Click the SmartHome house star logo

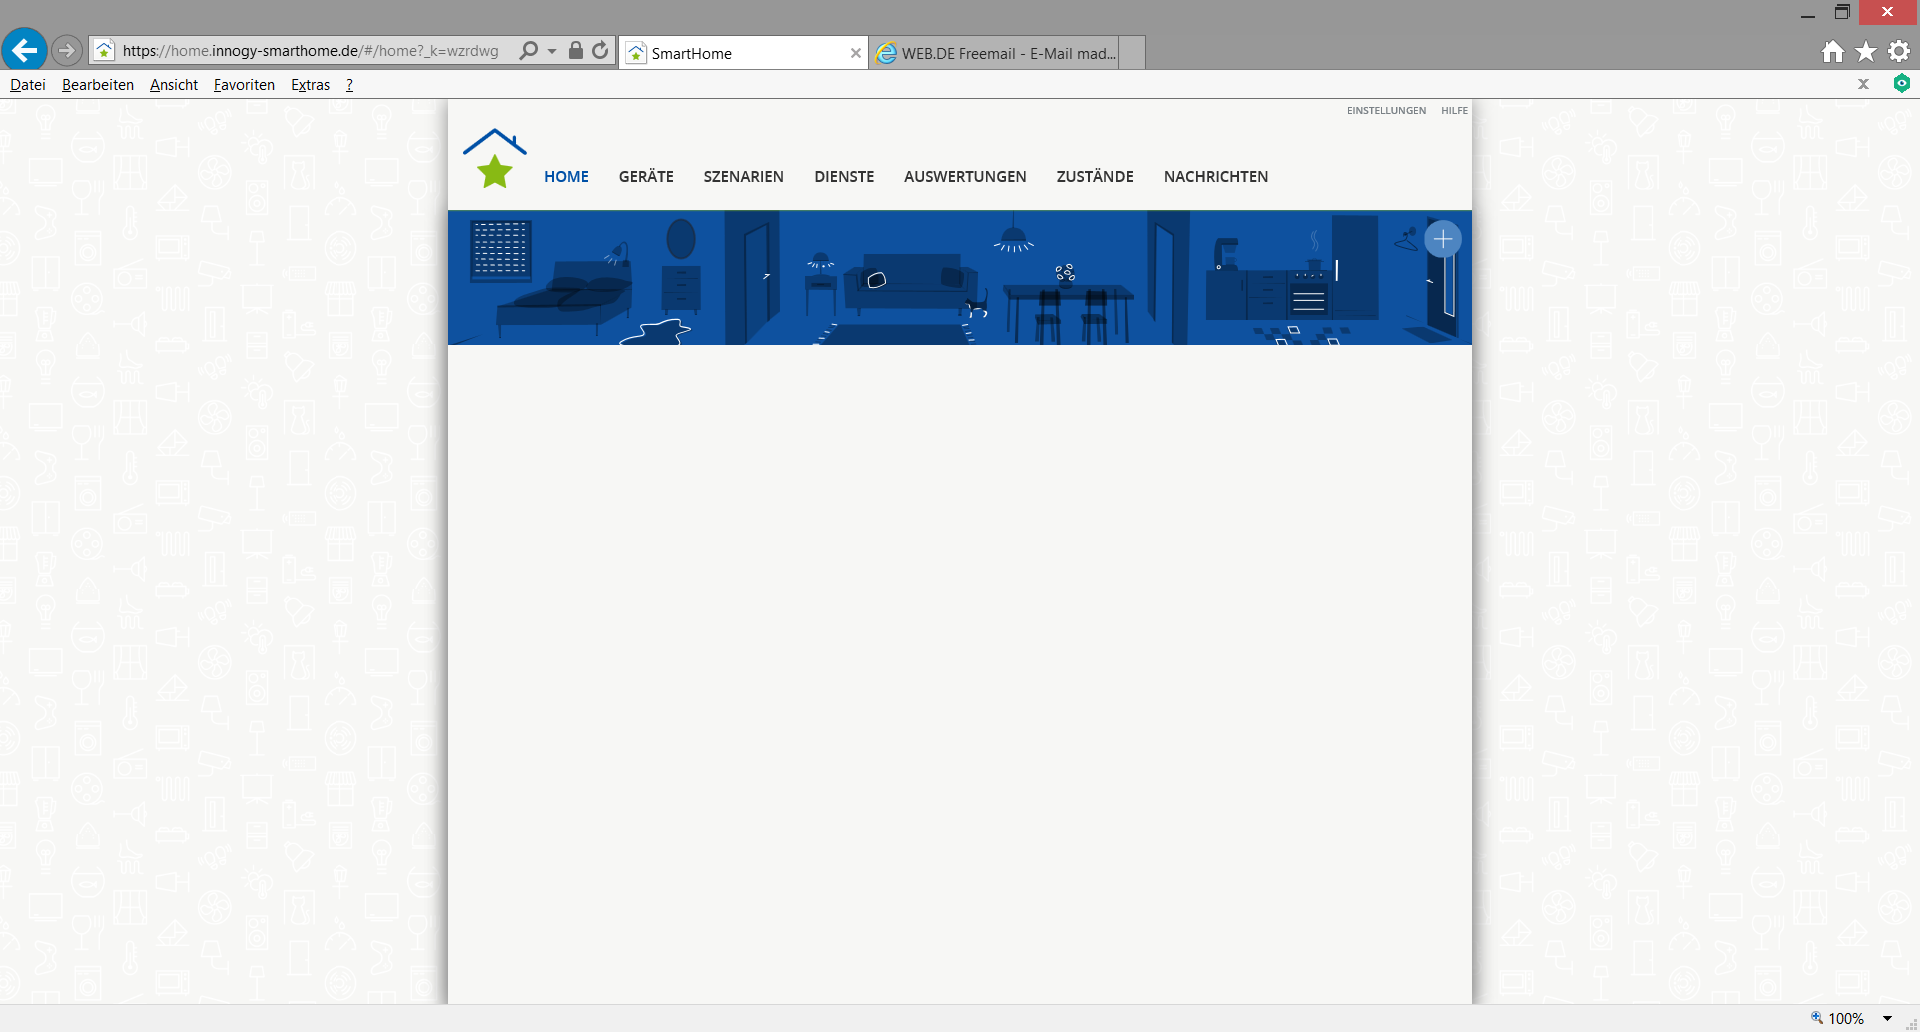494,160
